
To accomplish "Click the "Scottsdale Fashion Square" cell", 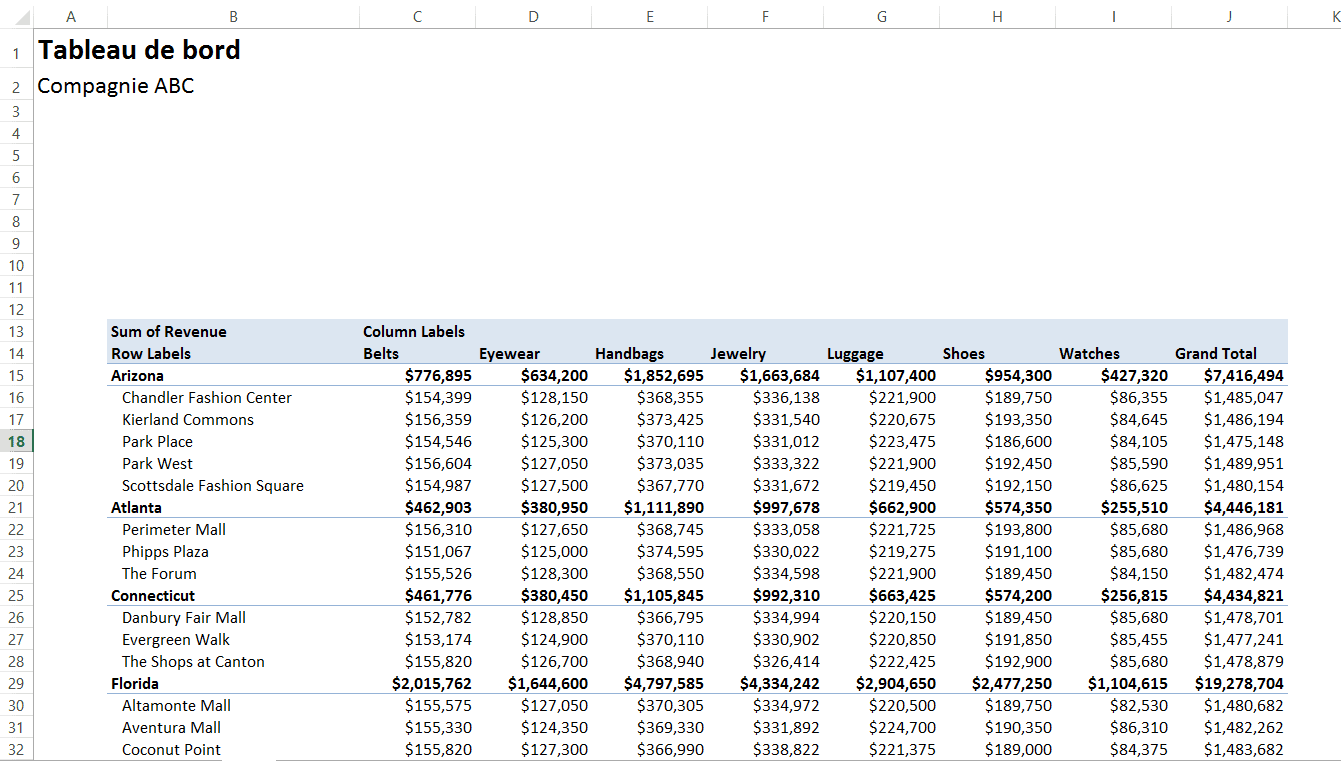I will click(213, 485).
